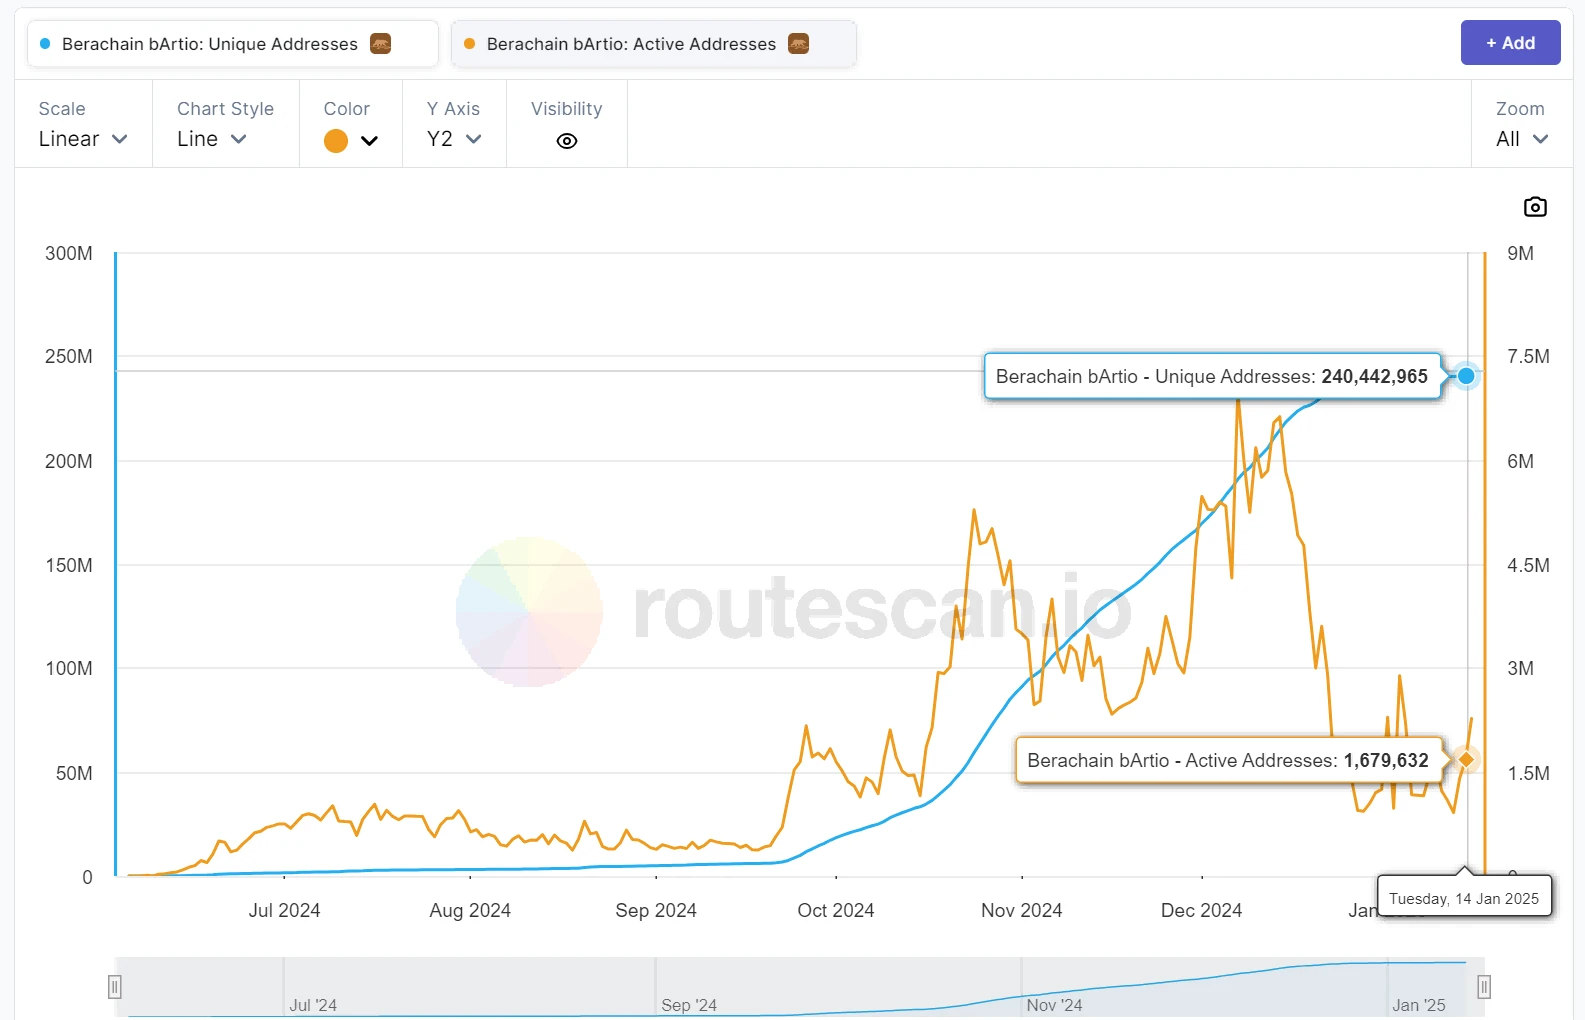Click Active Addresses 1,679,632 tooltip
The width and height of the screenshot is (1585, 1020).
pyautogui.click(x=1228, y=760)
